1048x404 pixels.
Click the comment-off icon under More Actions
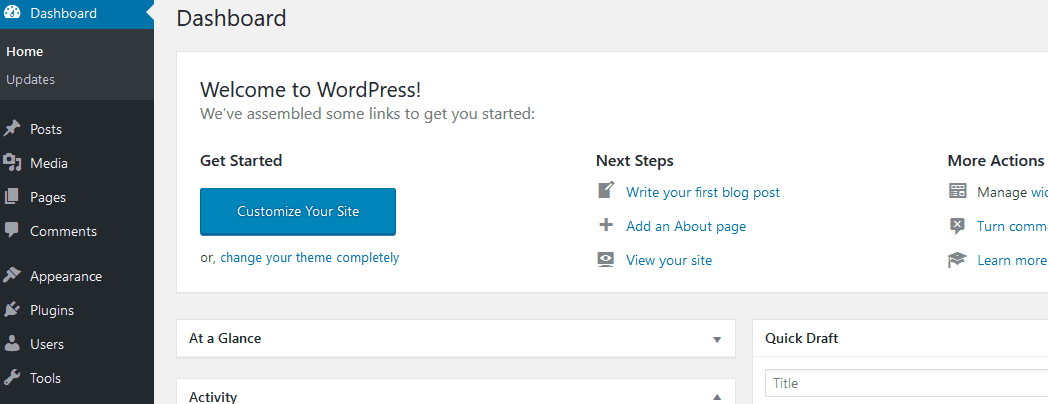coord(957,225)
